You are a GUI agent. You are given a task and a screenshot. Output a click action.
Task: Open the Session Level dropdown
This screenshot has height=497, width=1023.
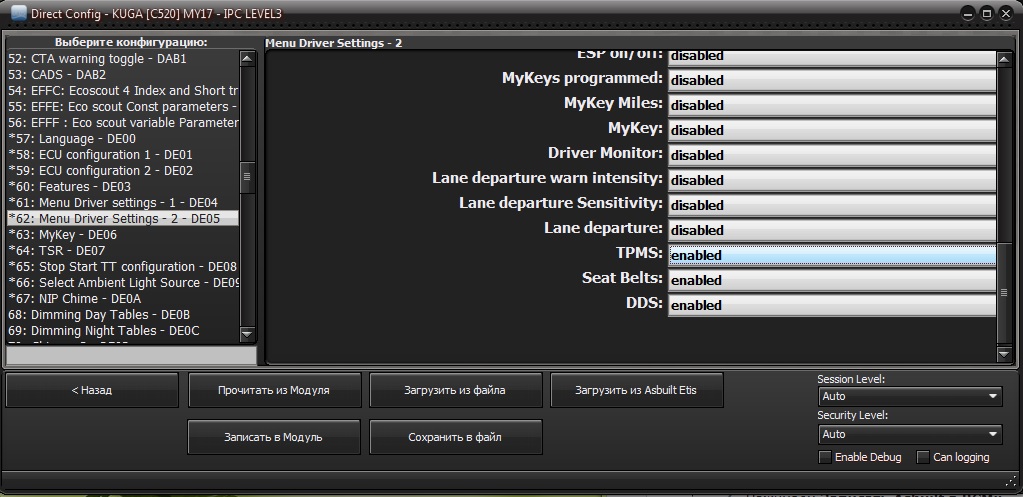909,396
